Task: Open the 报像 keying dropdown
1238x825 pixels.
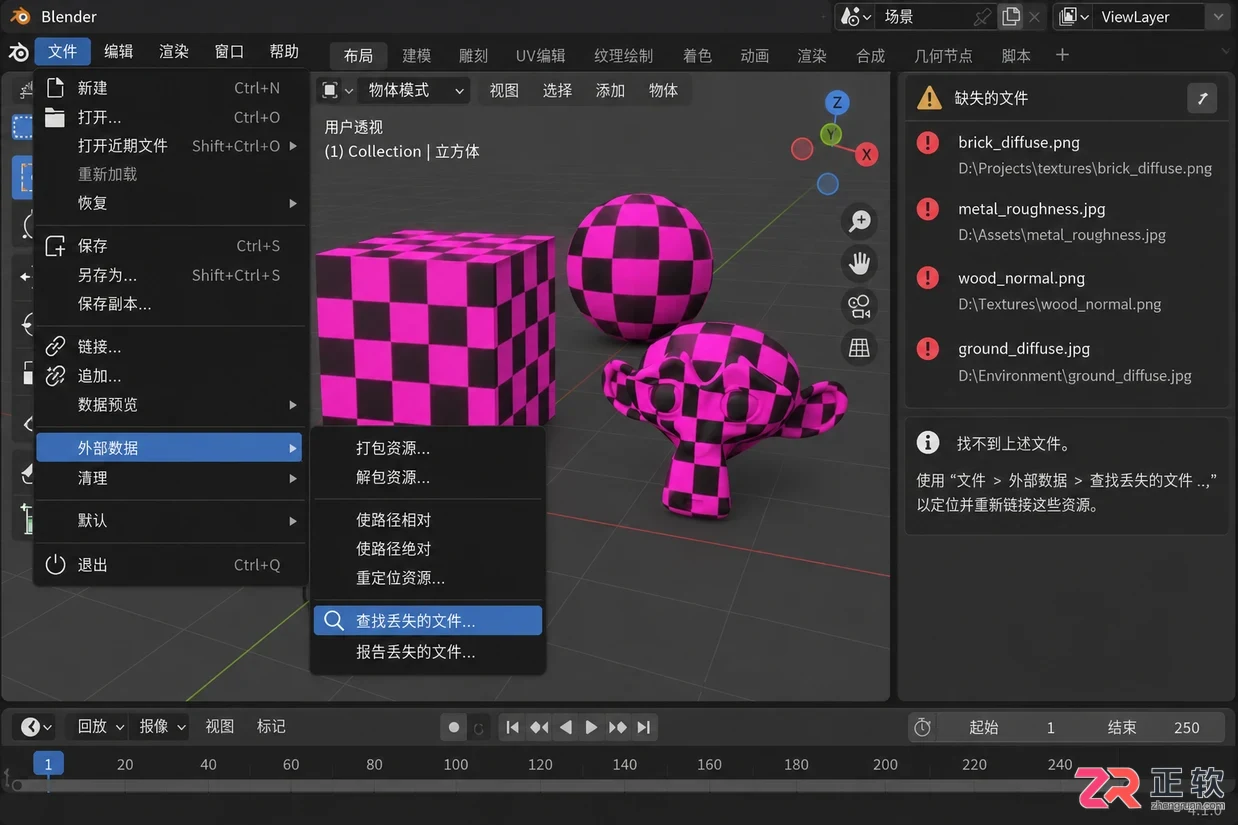Action: click(x=161, y=727)
